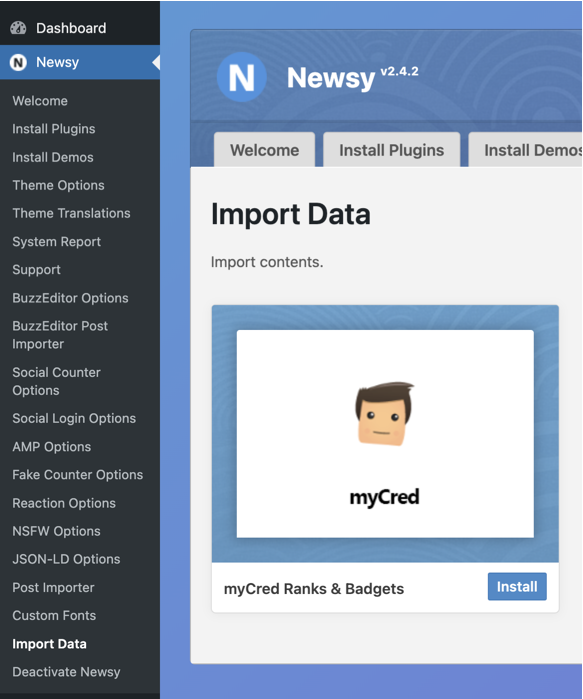
Task: Click the Import Data heading
Action: [x=291, y=214]
